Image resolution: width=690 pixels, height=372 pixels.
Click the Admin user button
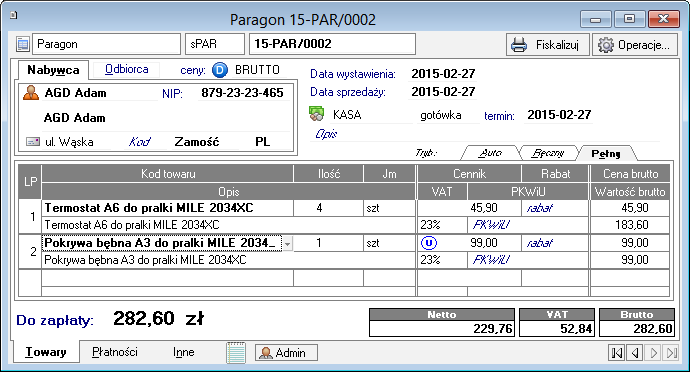click(x=286, y=353)
